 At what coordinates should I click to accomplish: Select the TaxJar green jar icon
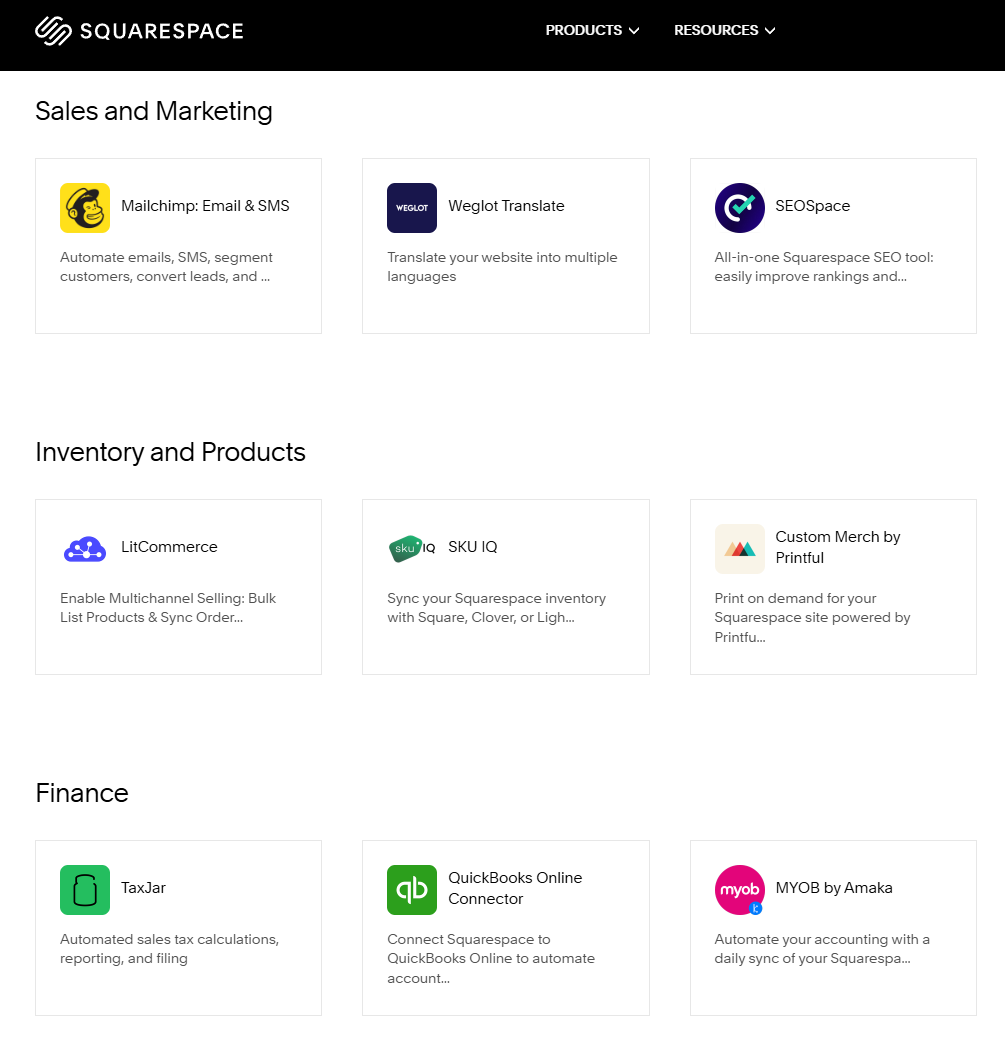click(84, 889)
